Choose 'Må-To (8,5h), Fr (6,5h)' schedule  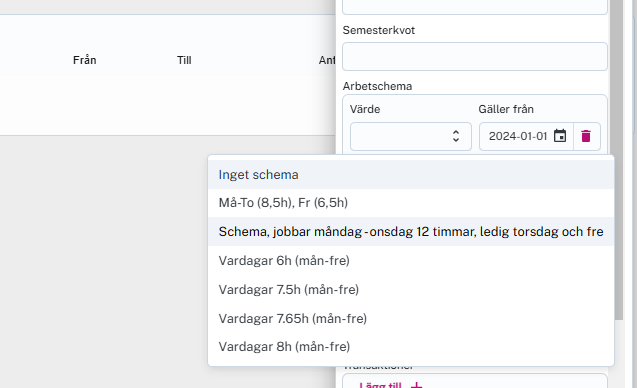click(x=411, y=203)
